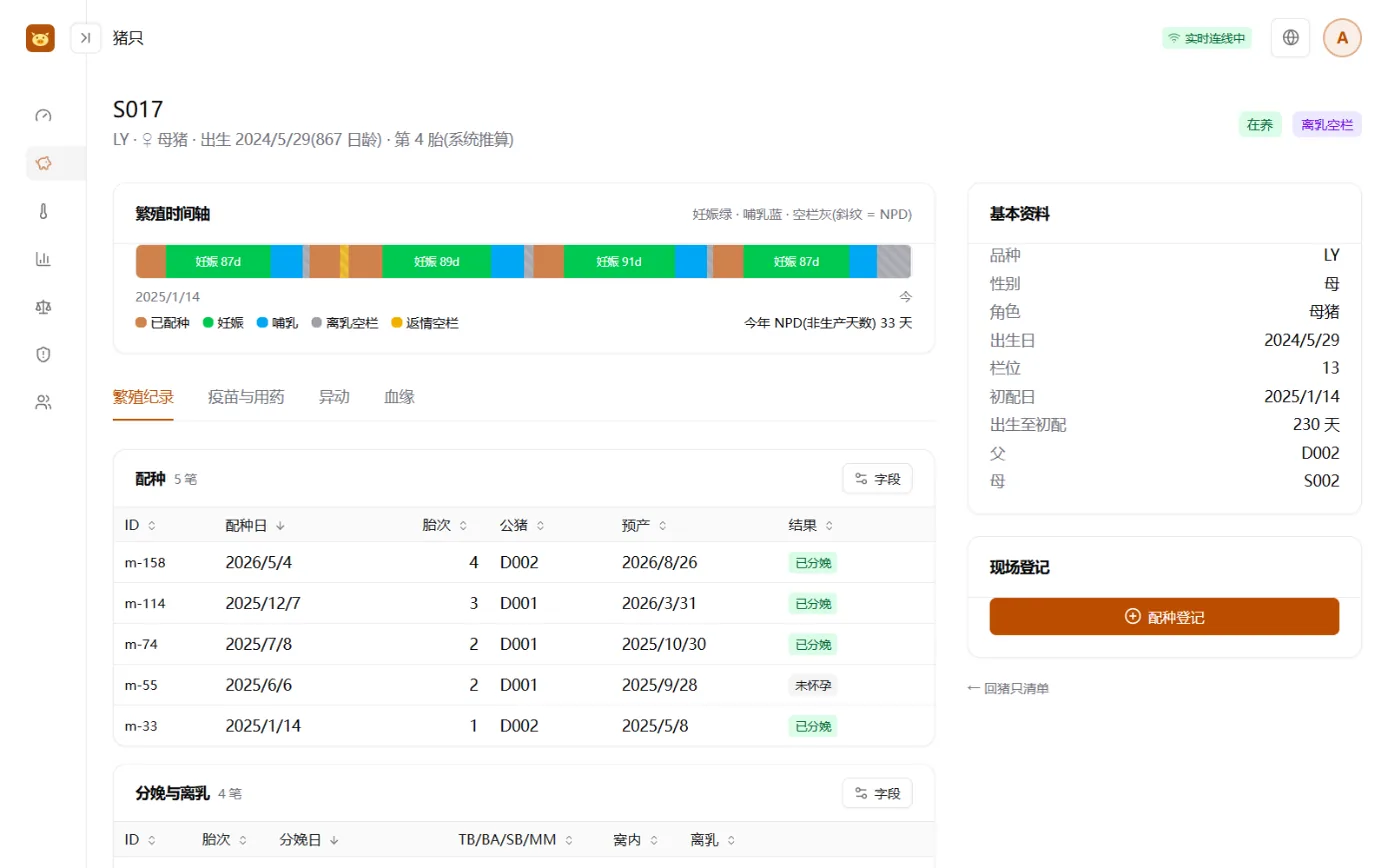
Task: Sort 配种 table by 预产 column
Action: tap(644, 525)
